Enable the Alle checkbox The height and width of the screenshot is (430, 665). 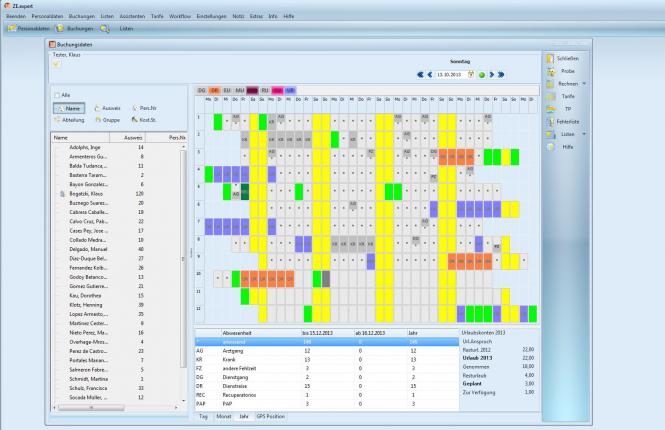click(x=57, y=95)
